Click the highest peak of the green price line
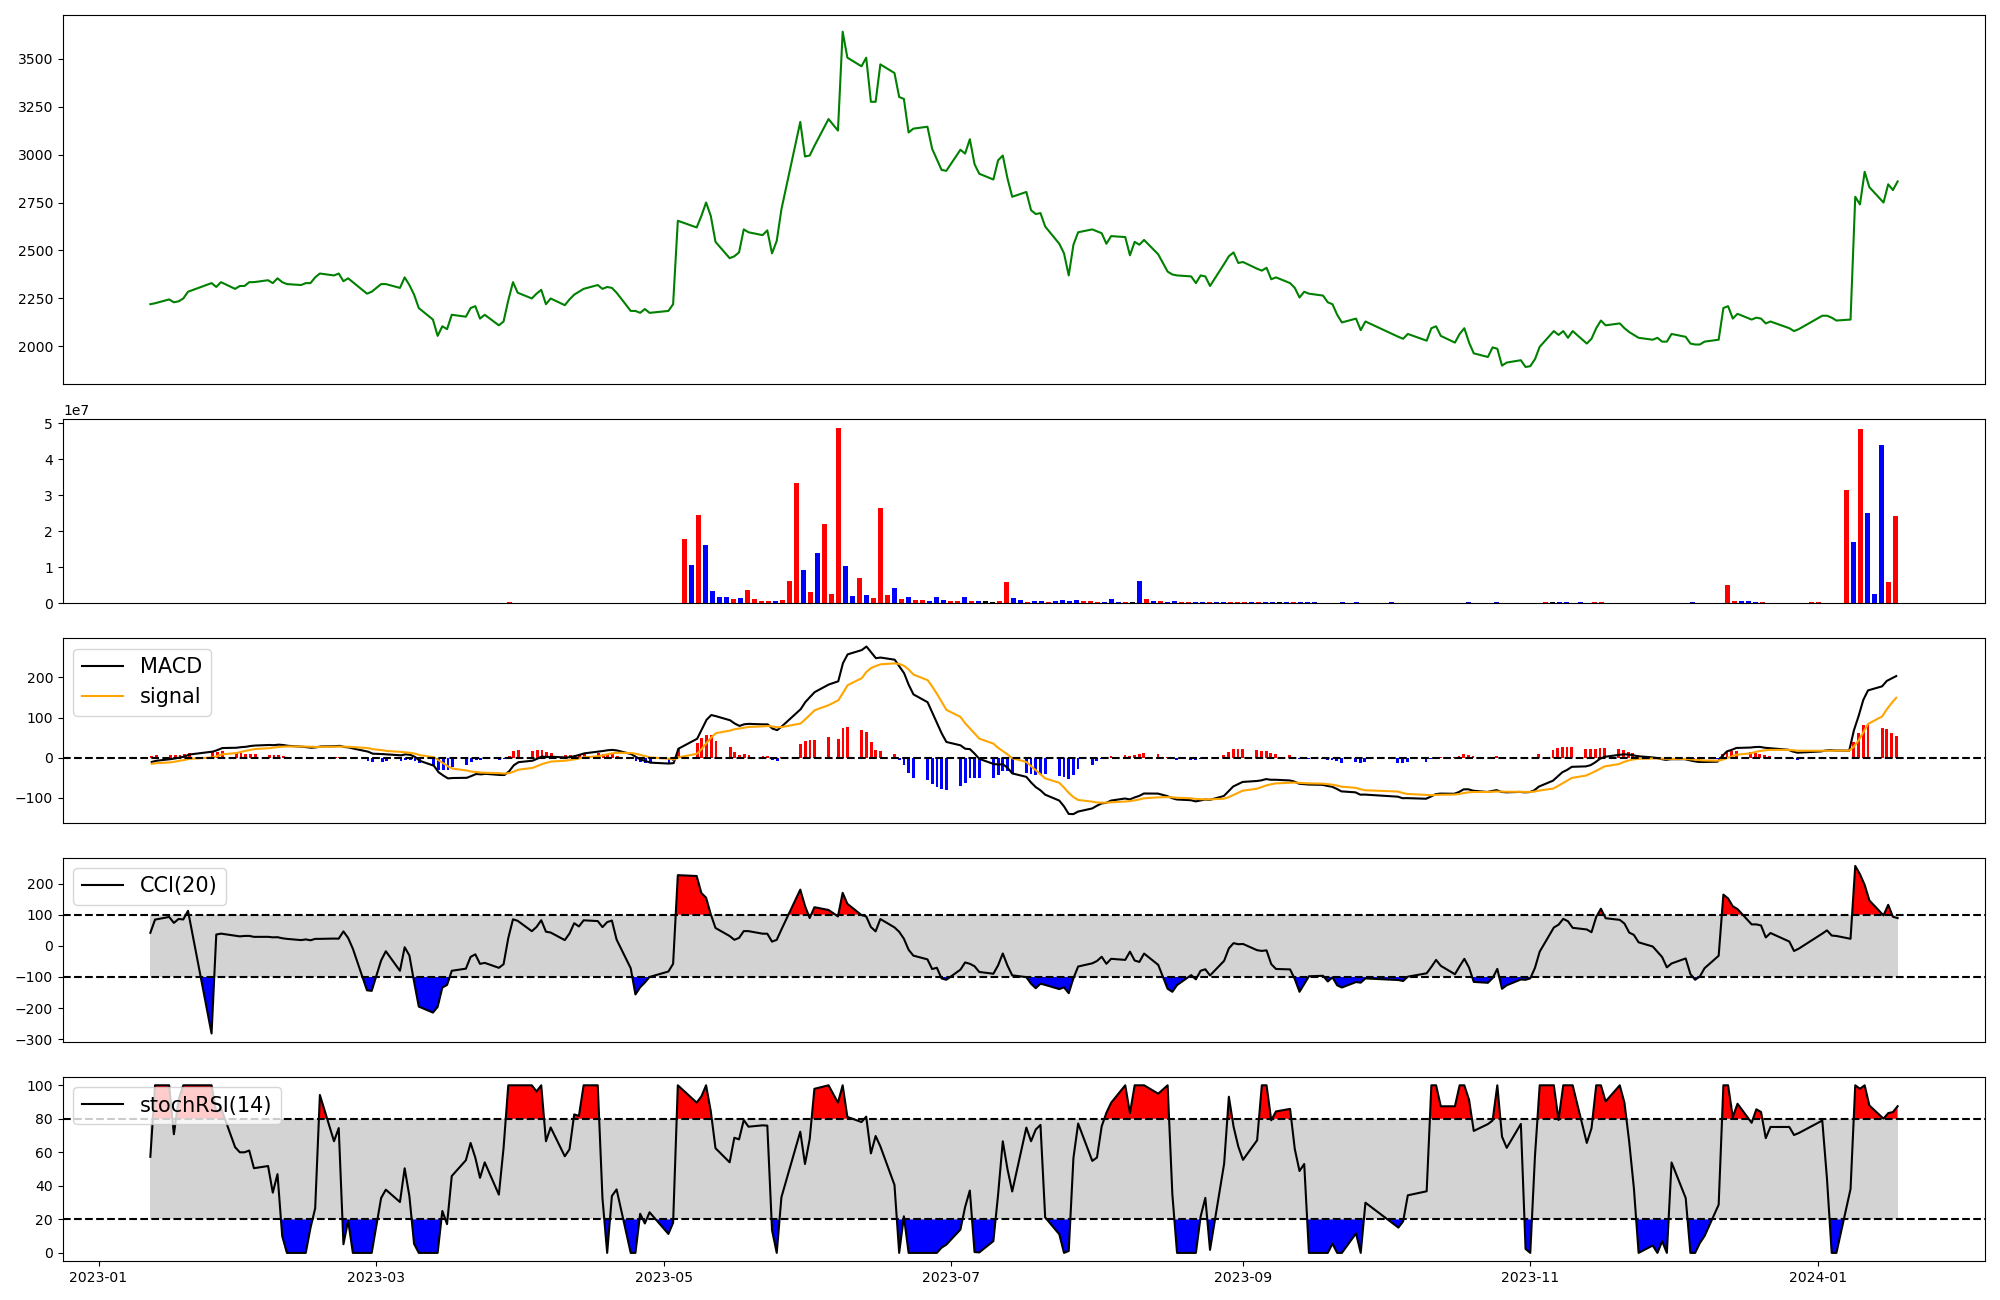 [843, 32]
